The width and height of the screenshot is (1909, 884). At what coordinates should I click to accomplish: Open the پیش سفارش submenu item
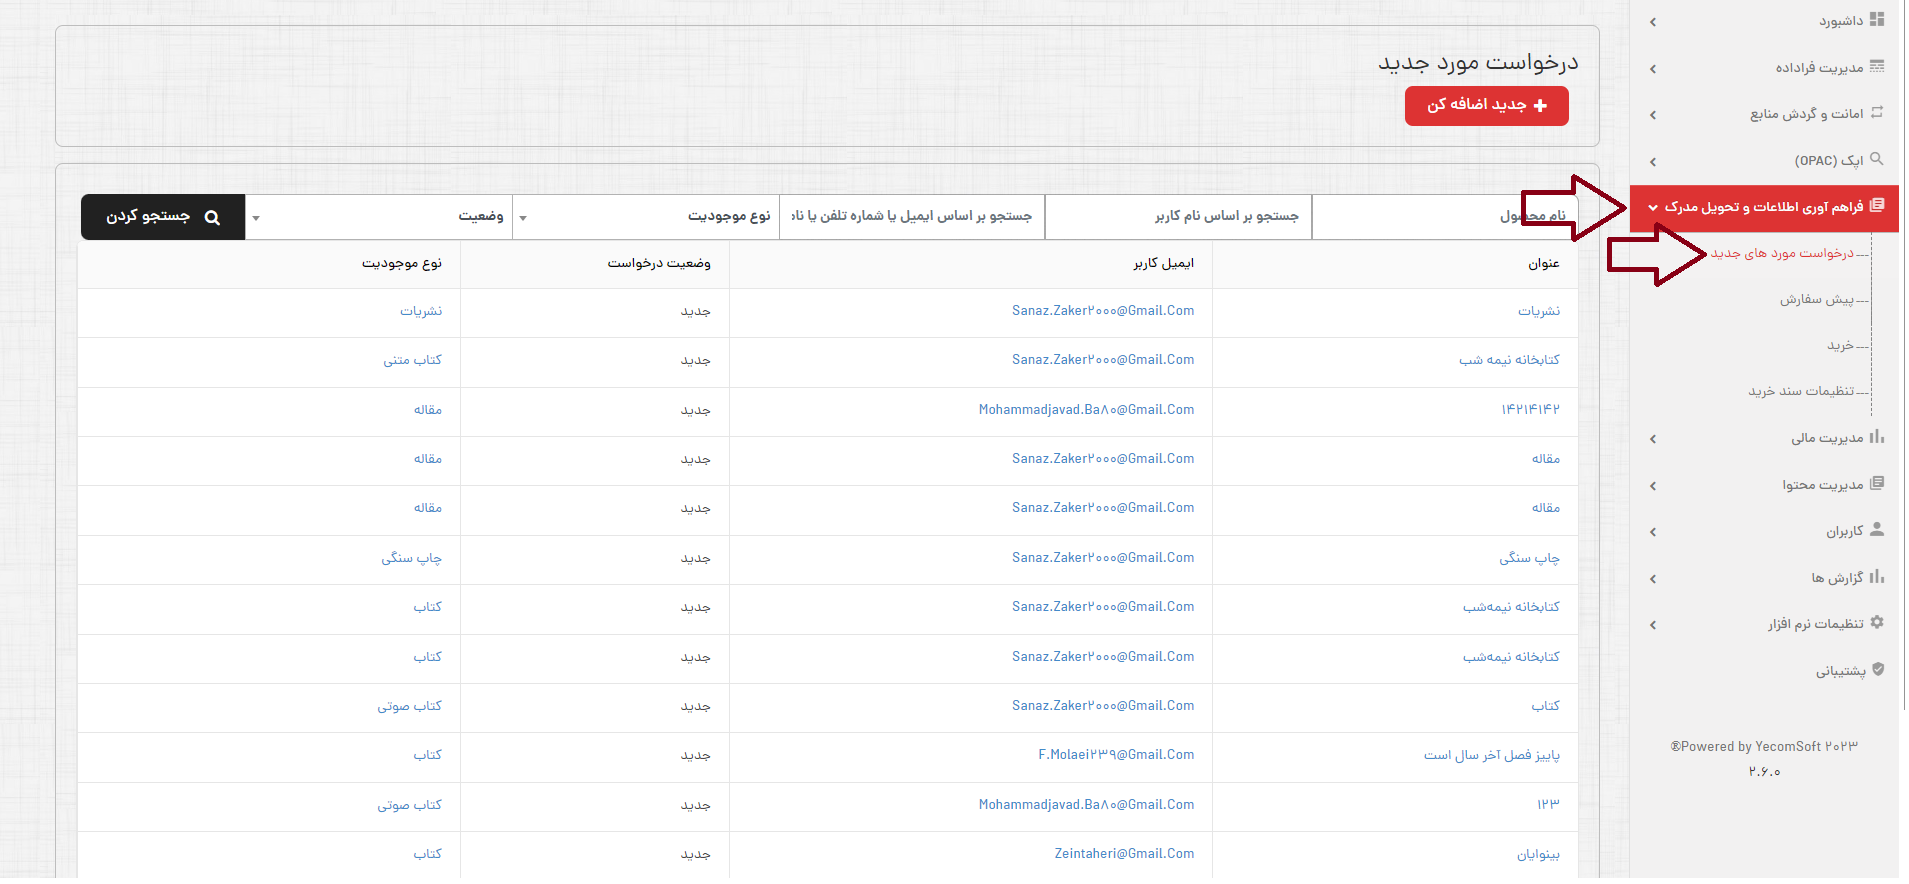1816,299
